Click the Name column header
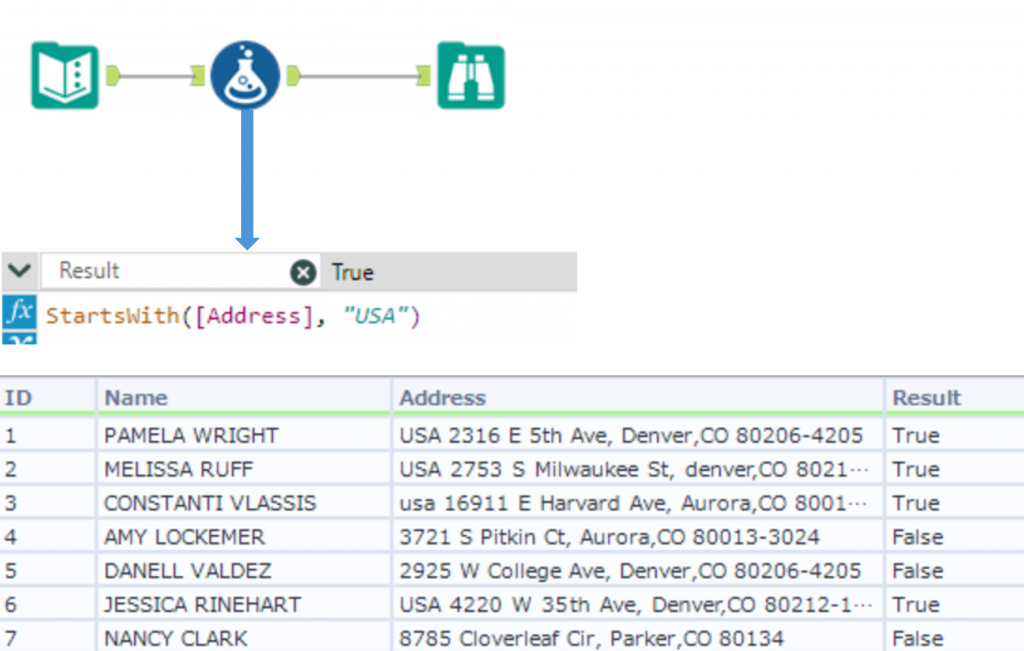The image size is (1024, 651). (136, 398)
